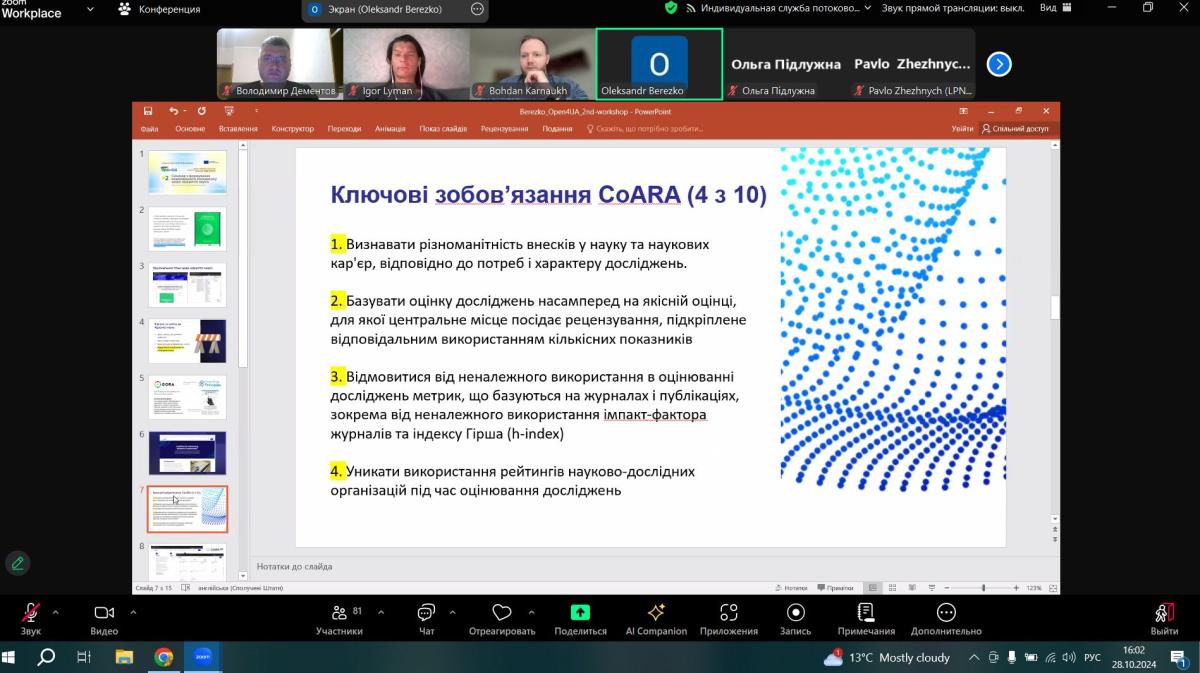
Task: Open the Participants panel in Zoom
Action: [339, 618]
